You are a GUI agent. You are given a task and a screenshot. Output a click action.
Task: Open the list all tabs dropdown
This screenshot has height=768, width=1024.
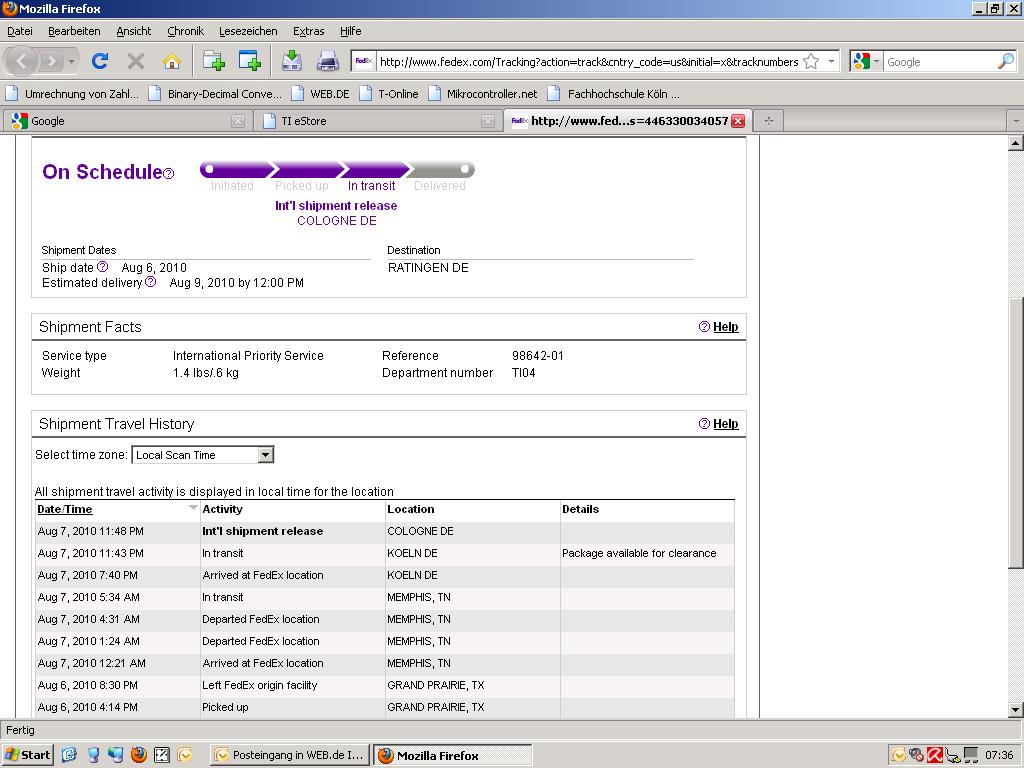(x=1015, y=121)
